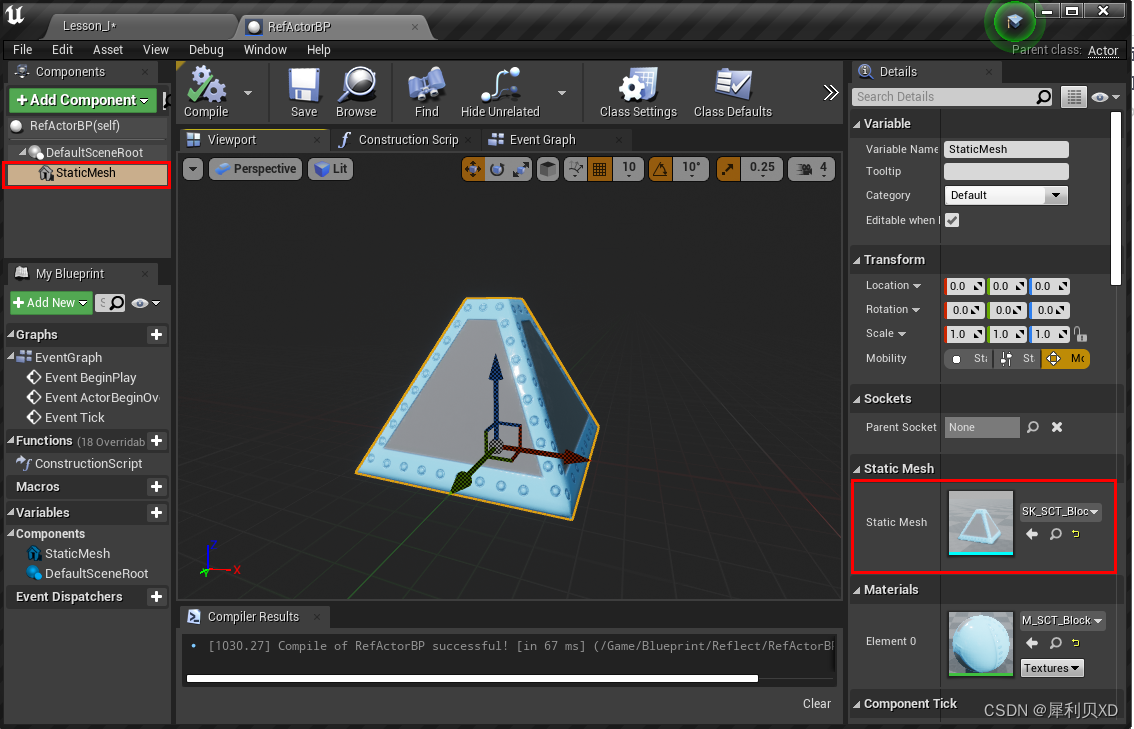Expand toolbar overflow chevrons
This screenshot has width=1134, height=729.
pyautogui.click(x=830, y=92)
